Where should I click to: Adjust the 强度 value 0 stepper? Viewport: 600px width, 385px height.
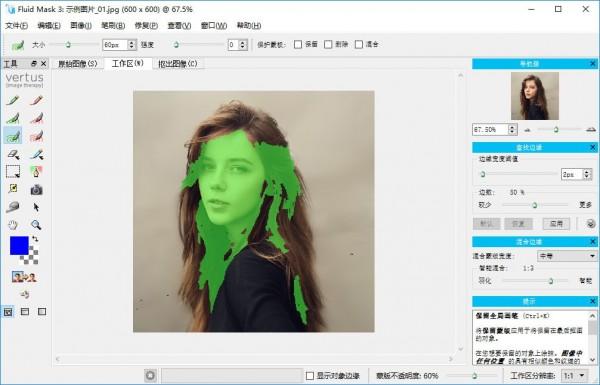pos(243,45)
